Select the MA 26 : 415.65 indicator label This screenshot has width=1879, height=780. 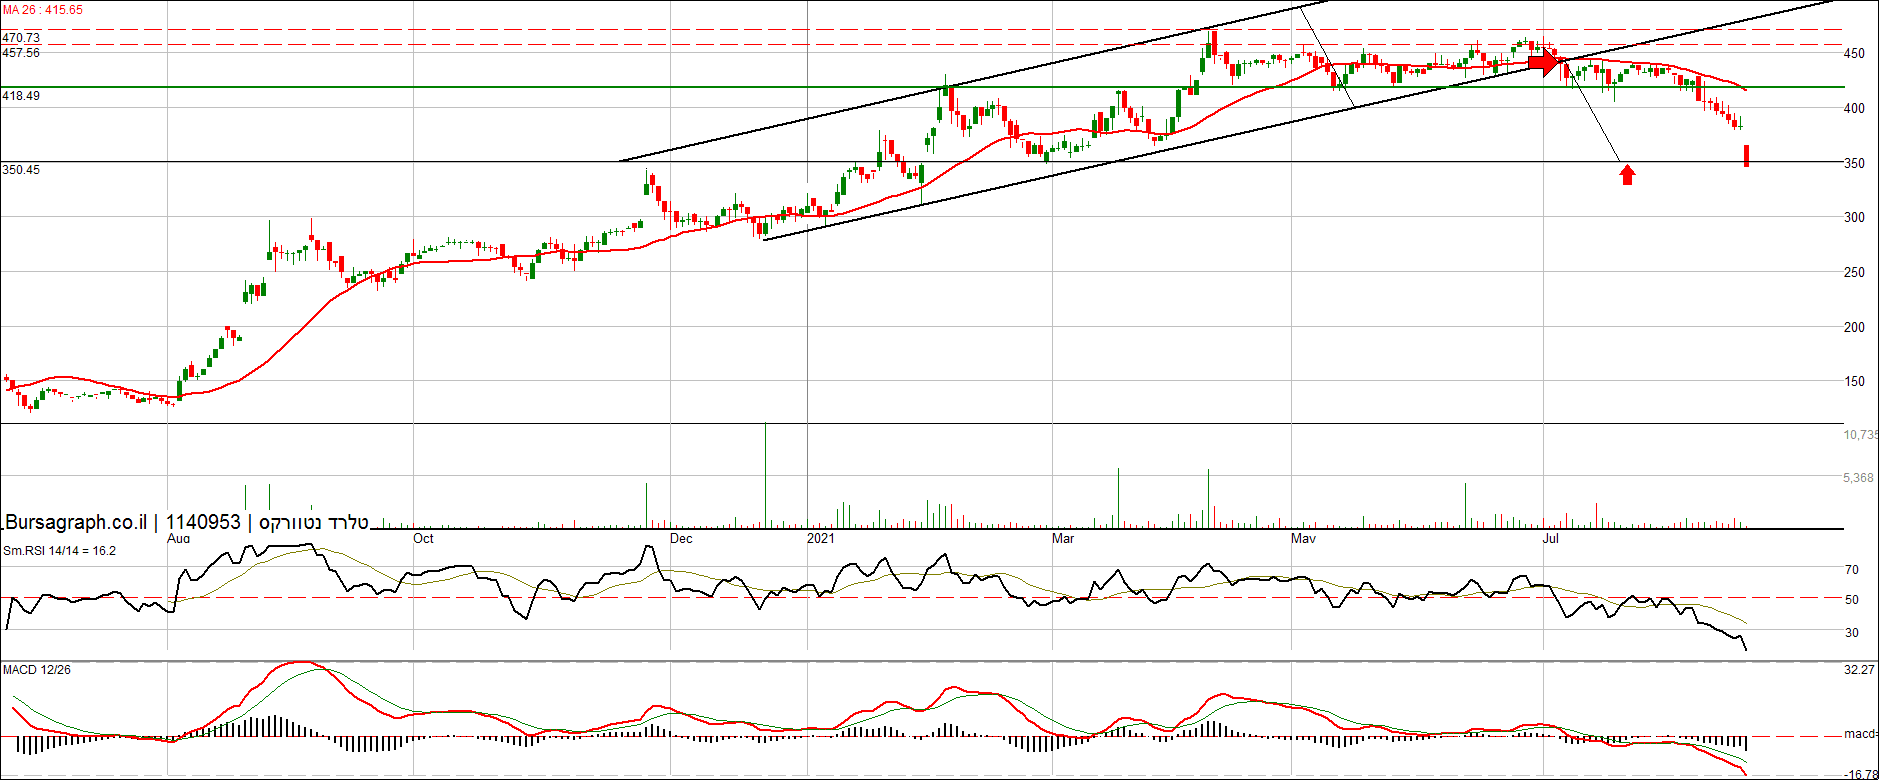tap(43, 10)
